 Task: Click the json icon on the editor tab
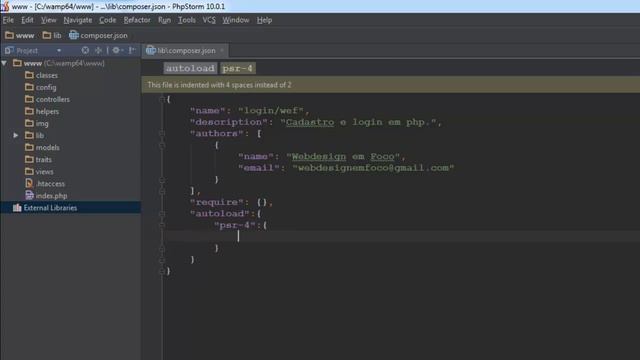151,50
